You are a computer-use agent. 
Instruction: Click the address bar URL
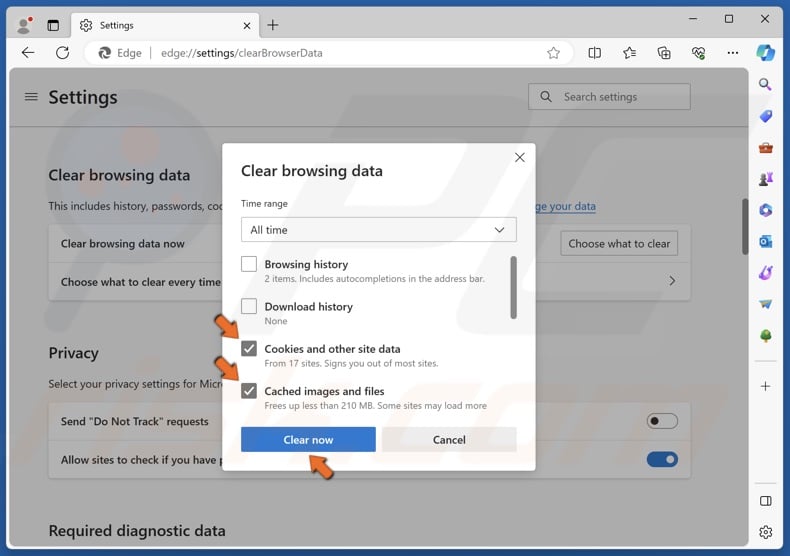point(241,53)
